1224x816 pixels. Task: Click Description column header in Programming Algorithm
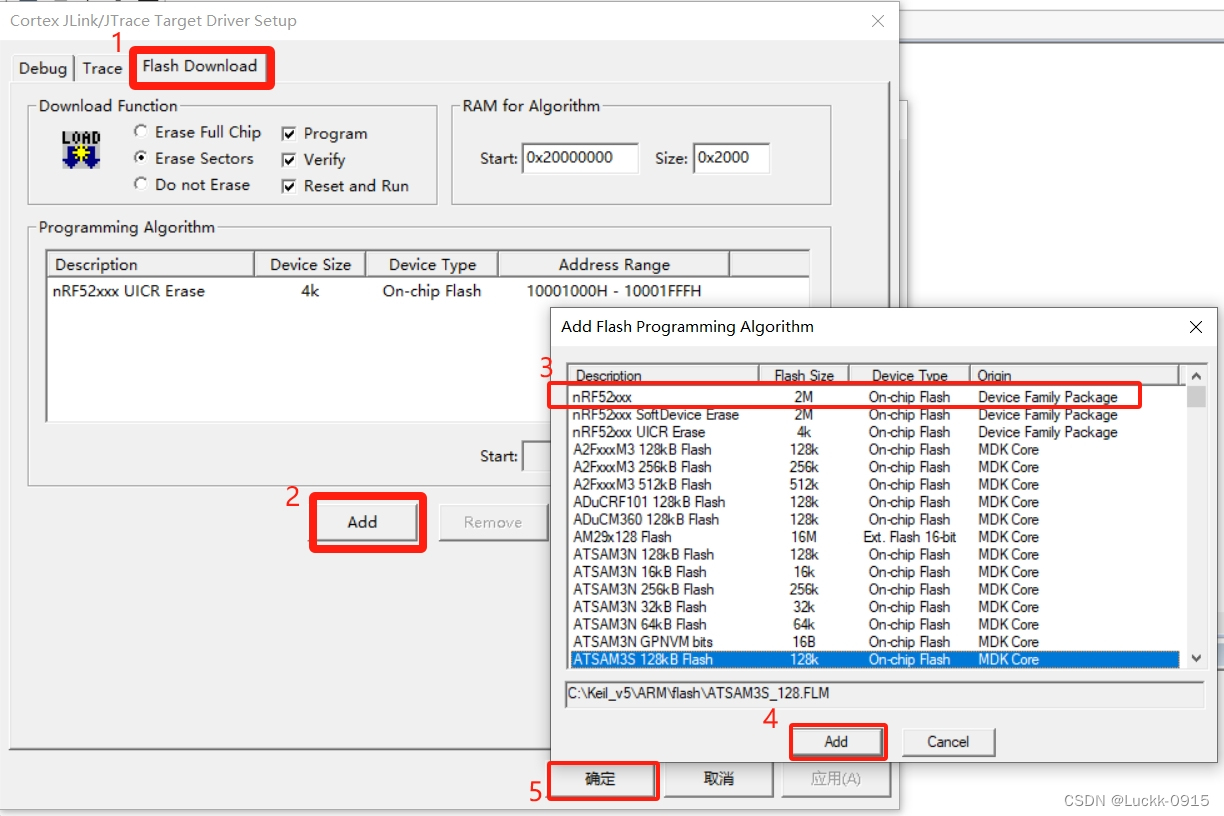coord(150,264)
